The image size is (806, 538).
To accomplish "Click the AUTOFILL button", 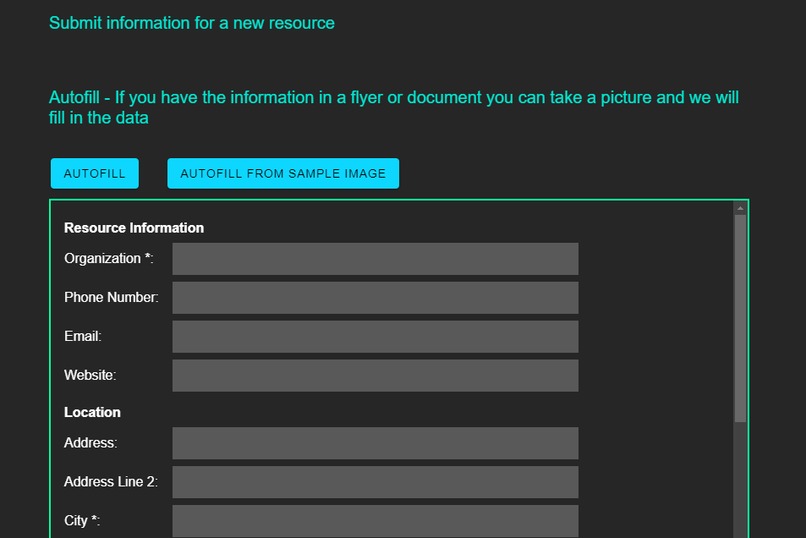I will tap(95, 173).
